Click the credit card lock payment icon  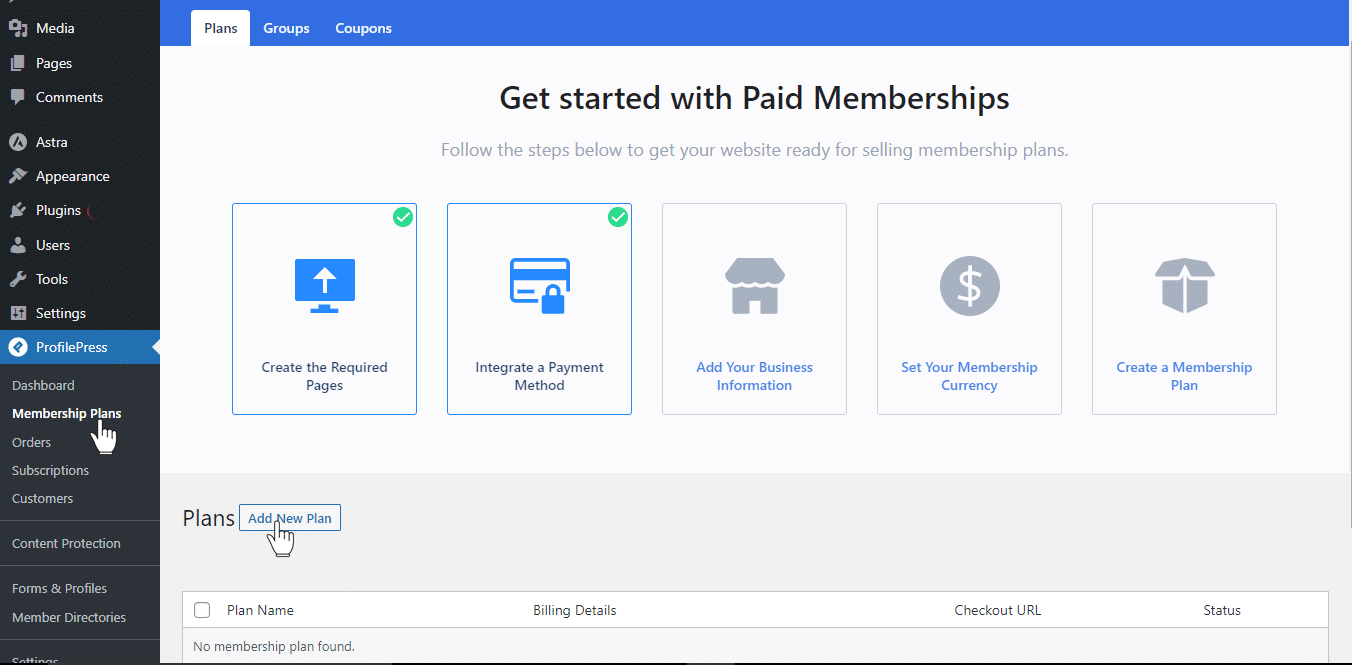click(540, 285)
